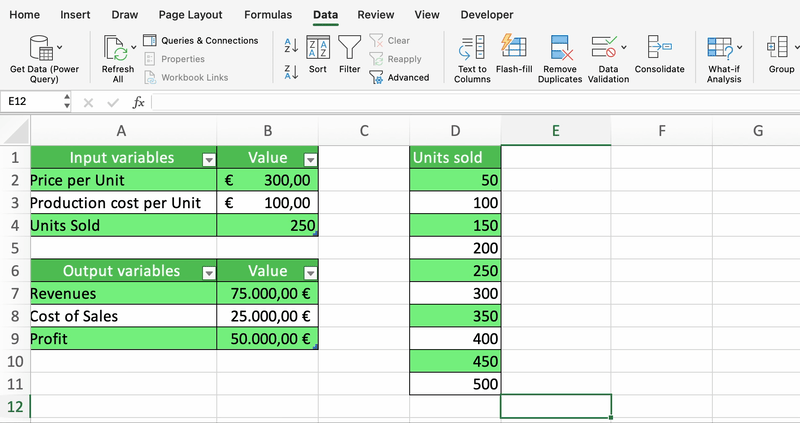Switch to the Developer tab
800x423 pixels.
(x=487, y=15)
